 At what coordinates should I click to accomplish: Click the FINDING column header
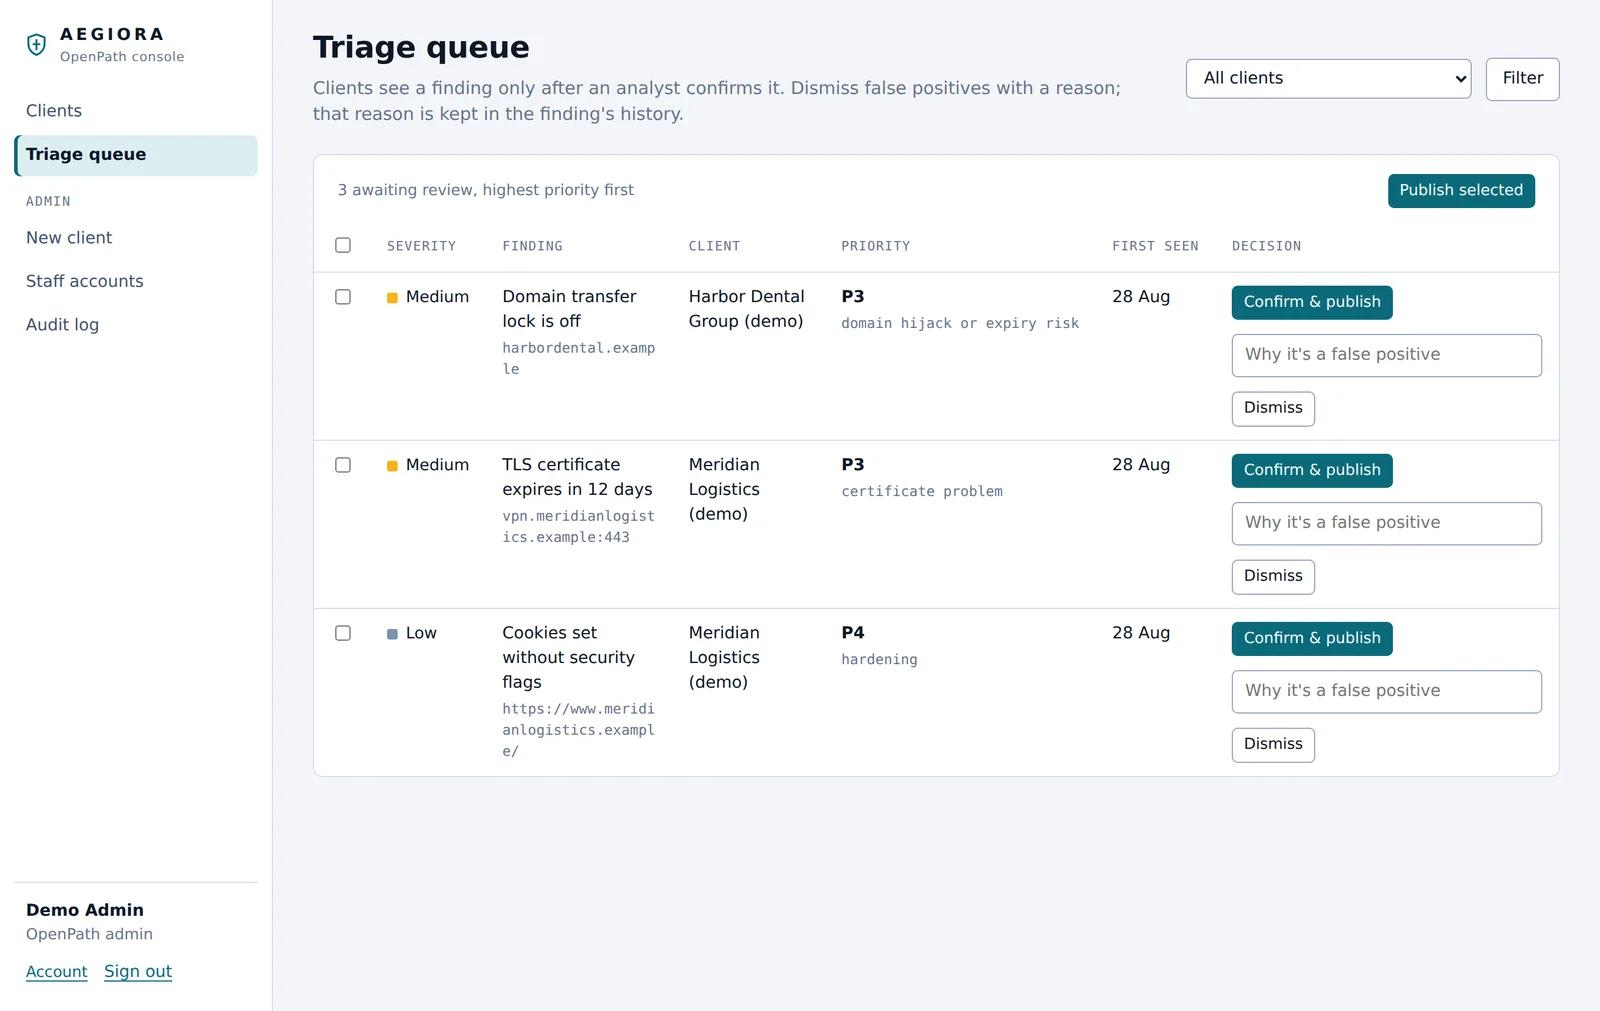pyautogui.click(x=532, y=246)
